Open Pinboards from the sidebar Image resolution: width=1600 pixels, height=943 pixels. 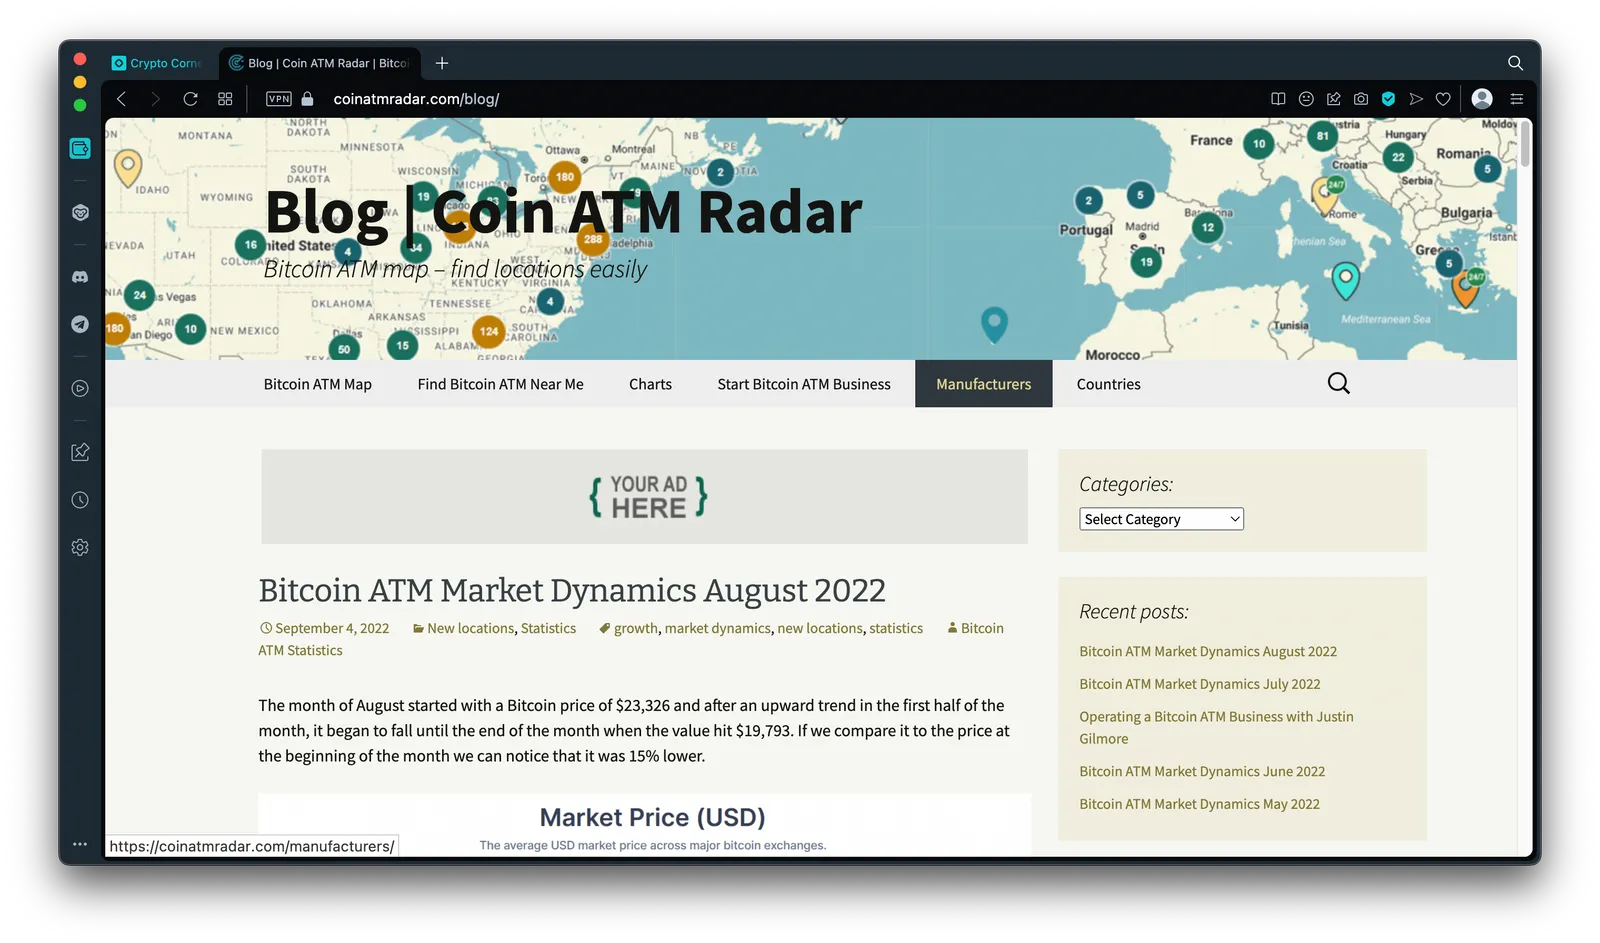[x=80, y=452]
